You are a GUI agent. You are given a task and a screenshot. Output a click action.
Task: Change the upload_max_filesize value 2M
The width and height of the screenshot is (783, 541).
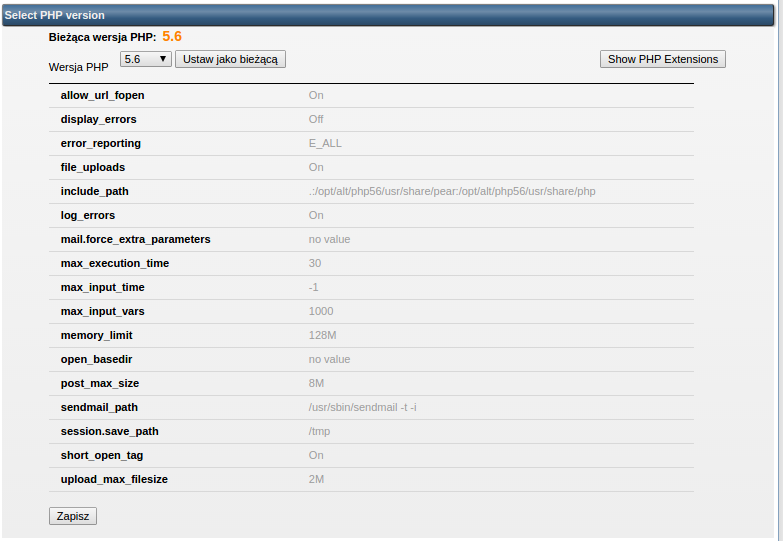pos(316,479)
